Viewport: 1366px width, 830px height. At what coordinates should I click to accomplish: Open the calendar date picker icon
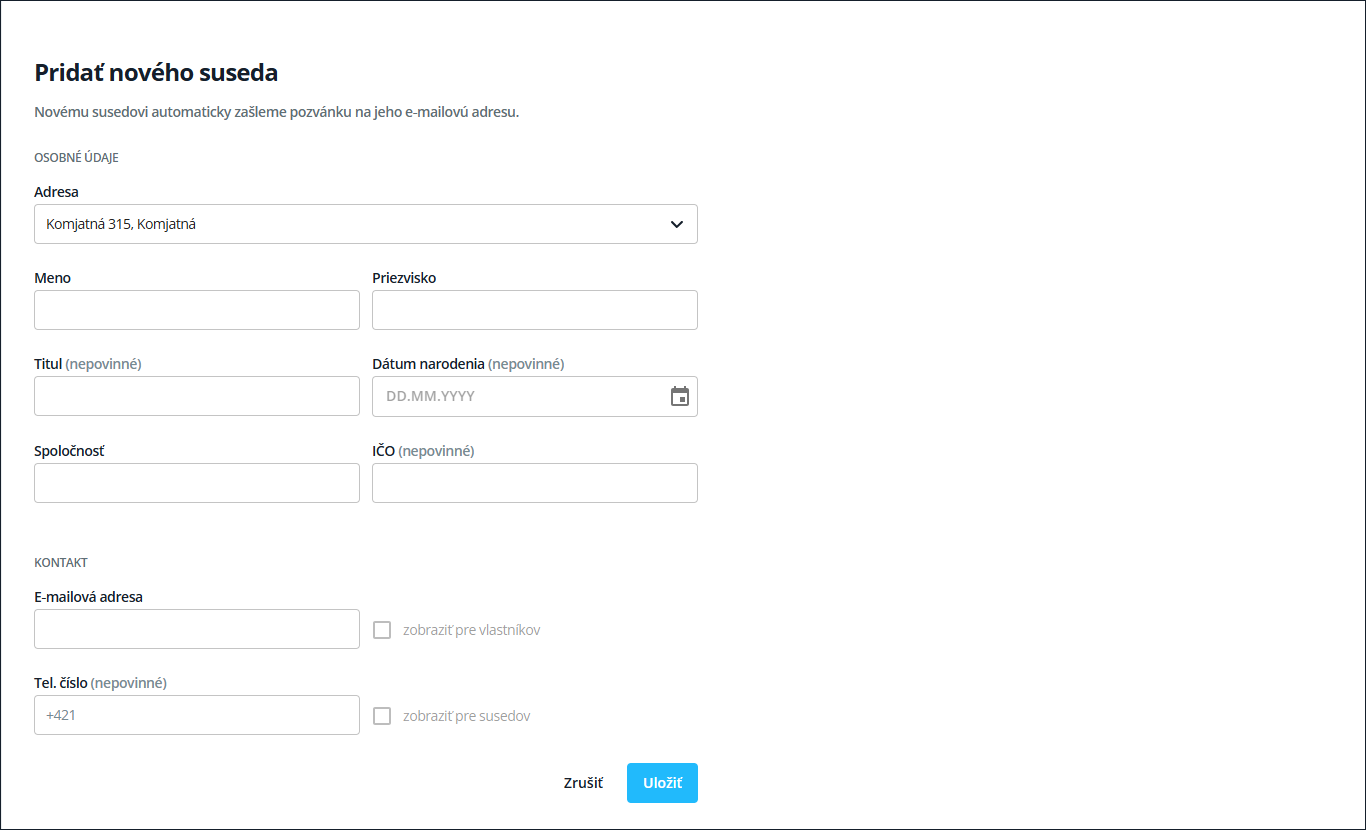coord(680,396)
